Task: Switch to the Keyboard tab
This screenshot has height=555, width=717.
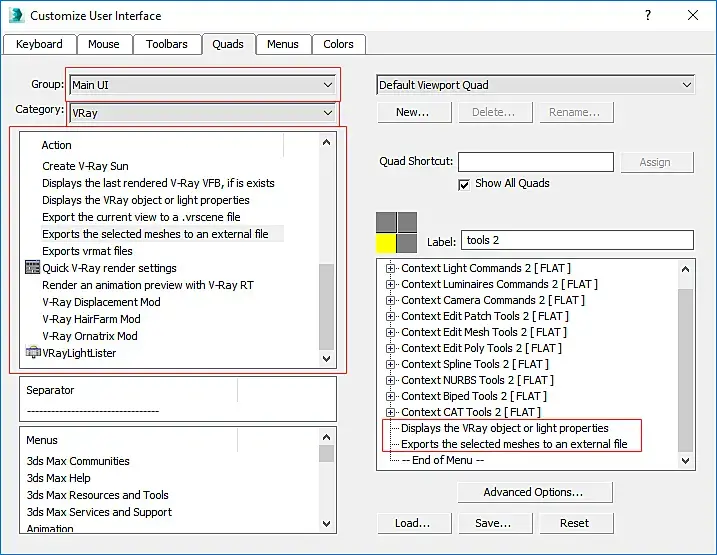Action: coord(39,44)
